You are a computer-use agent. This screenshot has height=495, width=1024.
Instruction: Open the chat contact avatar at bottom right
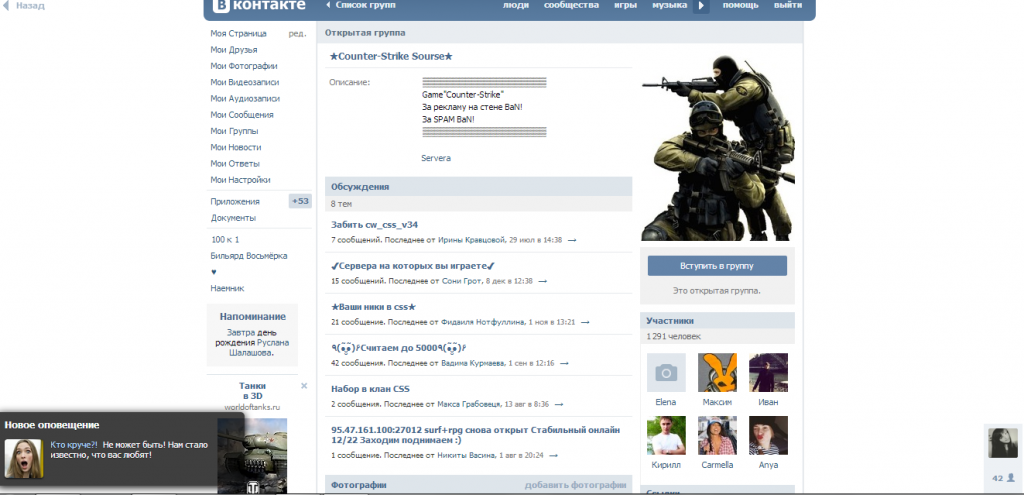coord(1001,443)
